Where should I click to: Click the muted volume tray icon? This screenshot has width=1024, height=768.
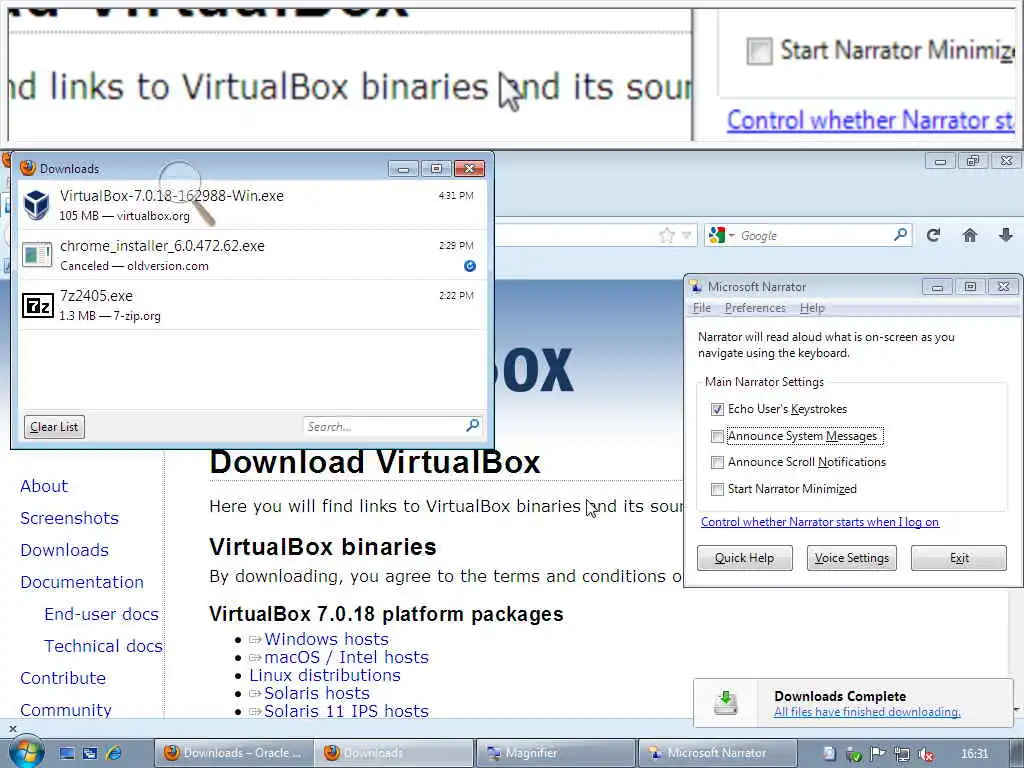[x=925, y=754]
